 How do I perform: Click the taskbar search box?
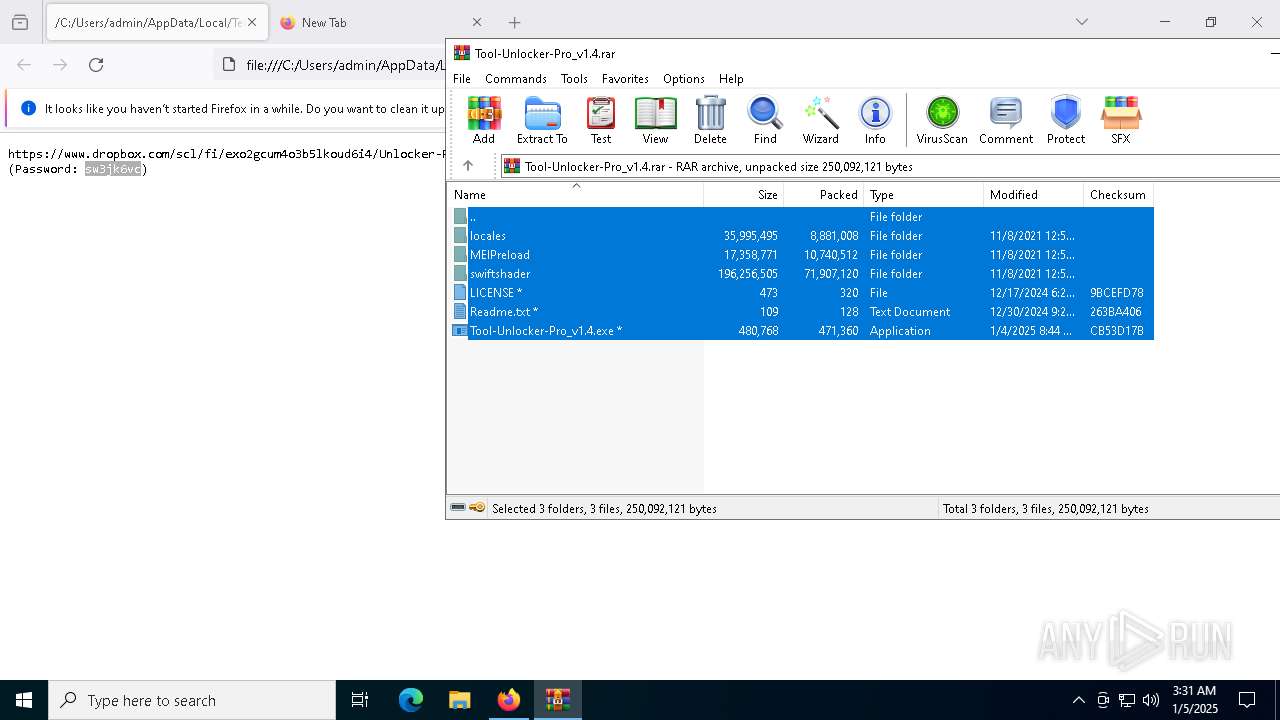click(192, 700)
